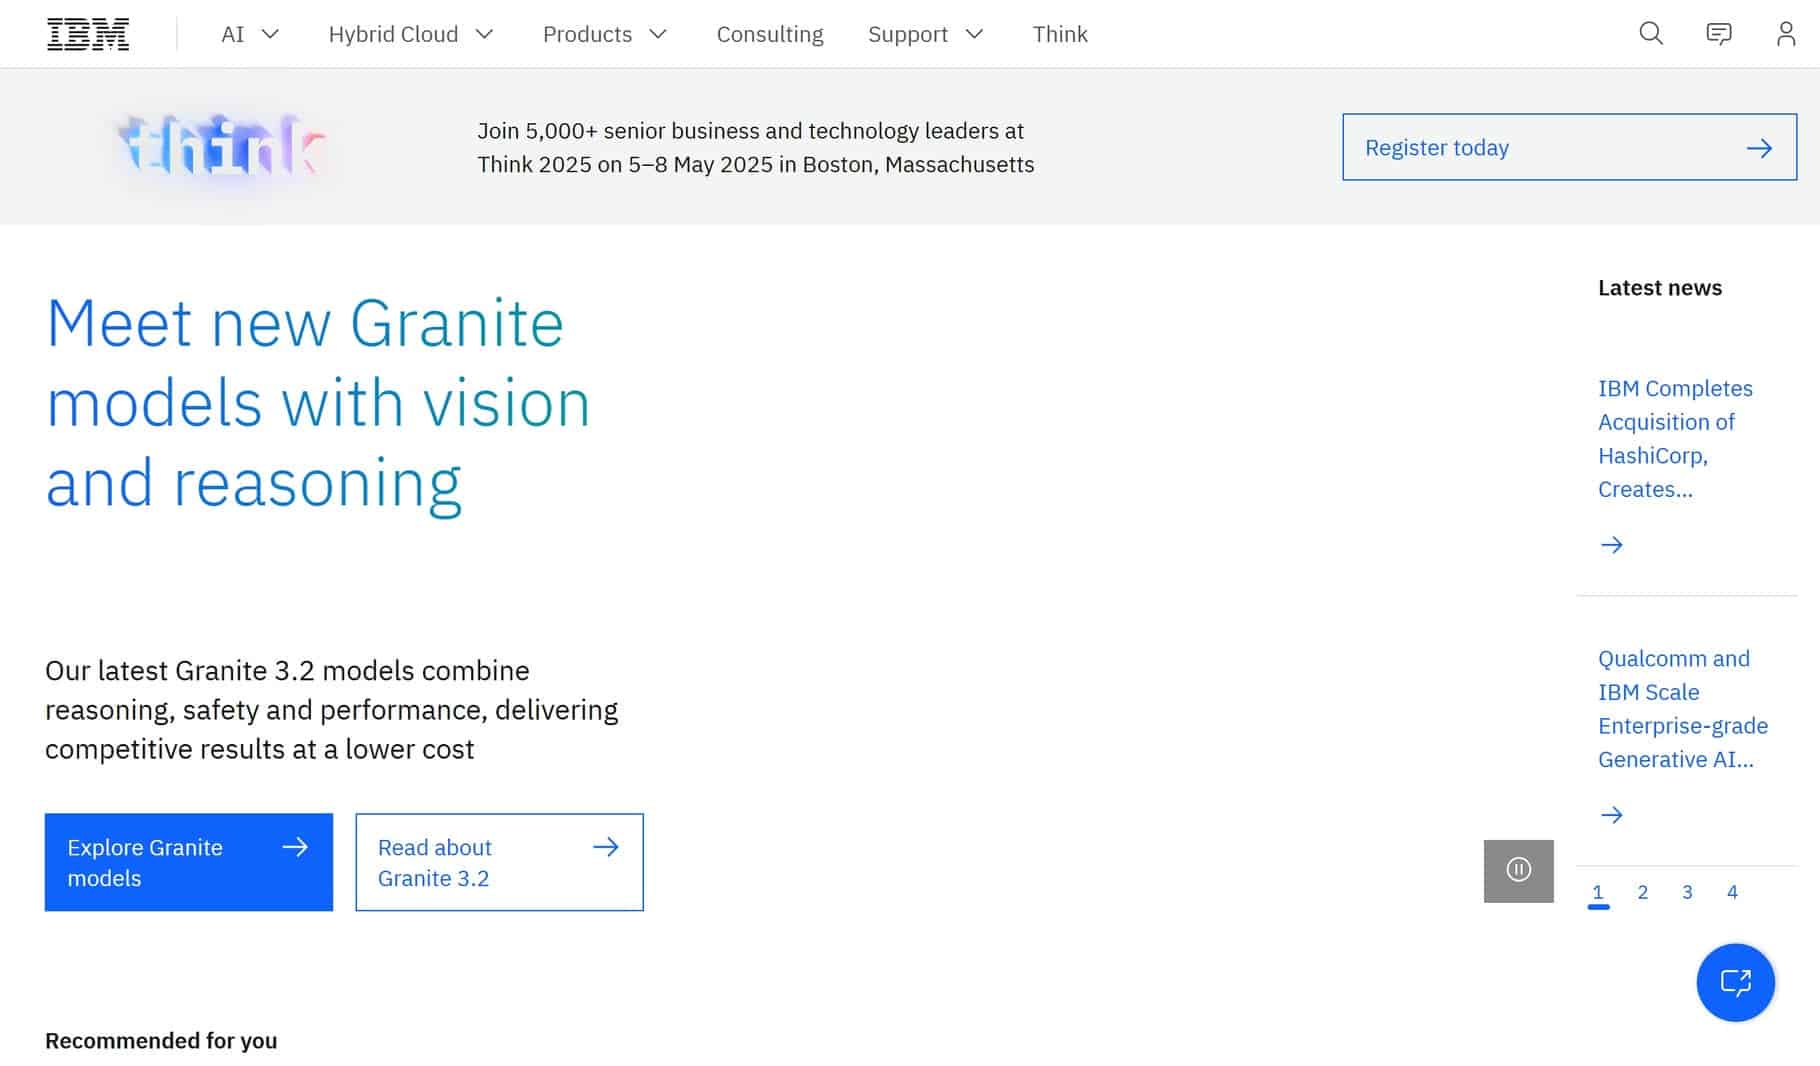Click the IBM logo
Screen dimensions: 1820x1066
[x=88, y=34]
